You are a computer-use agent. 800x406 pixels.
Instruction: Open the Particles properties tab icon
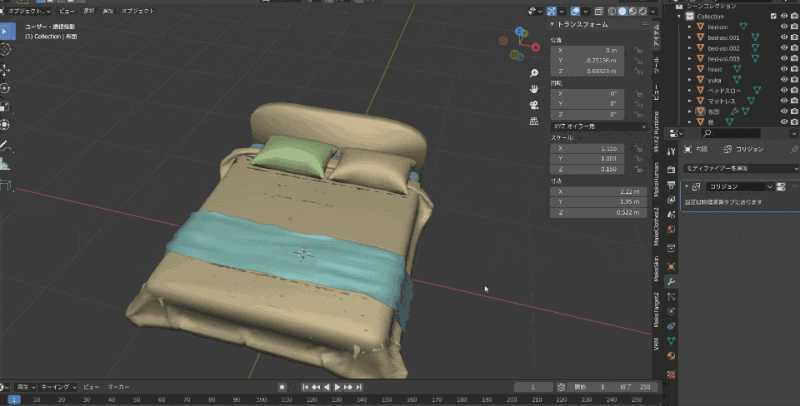[x=671, y=296]
